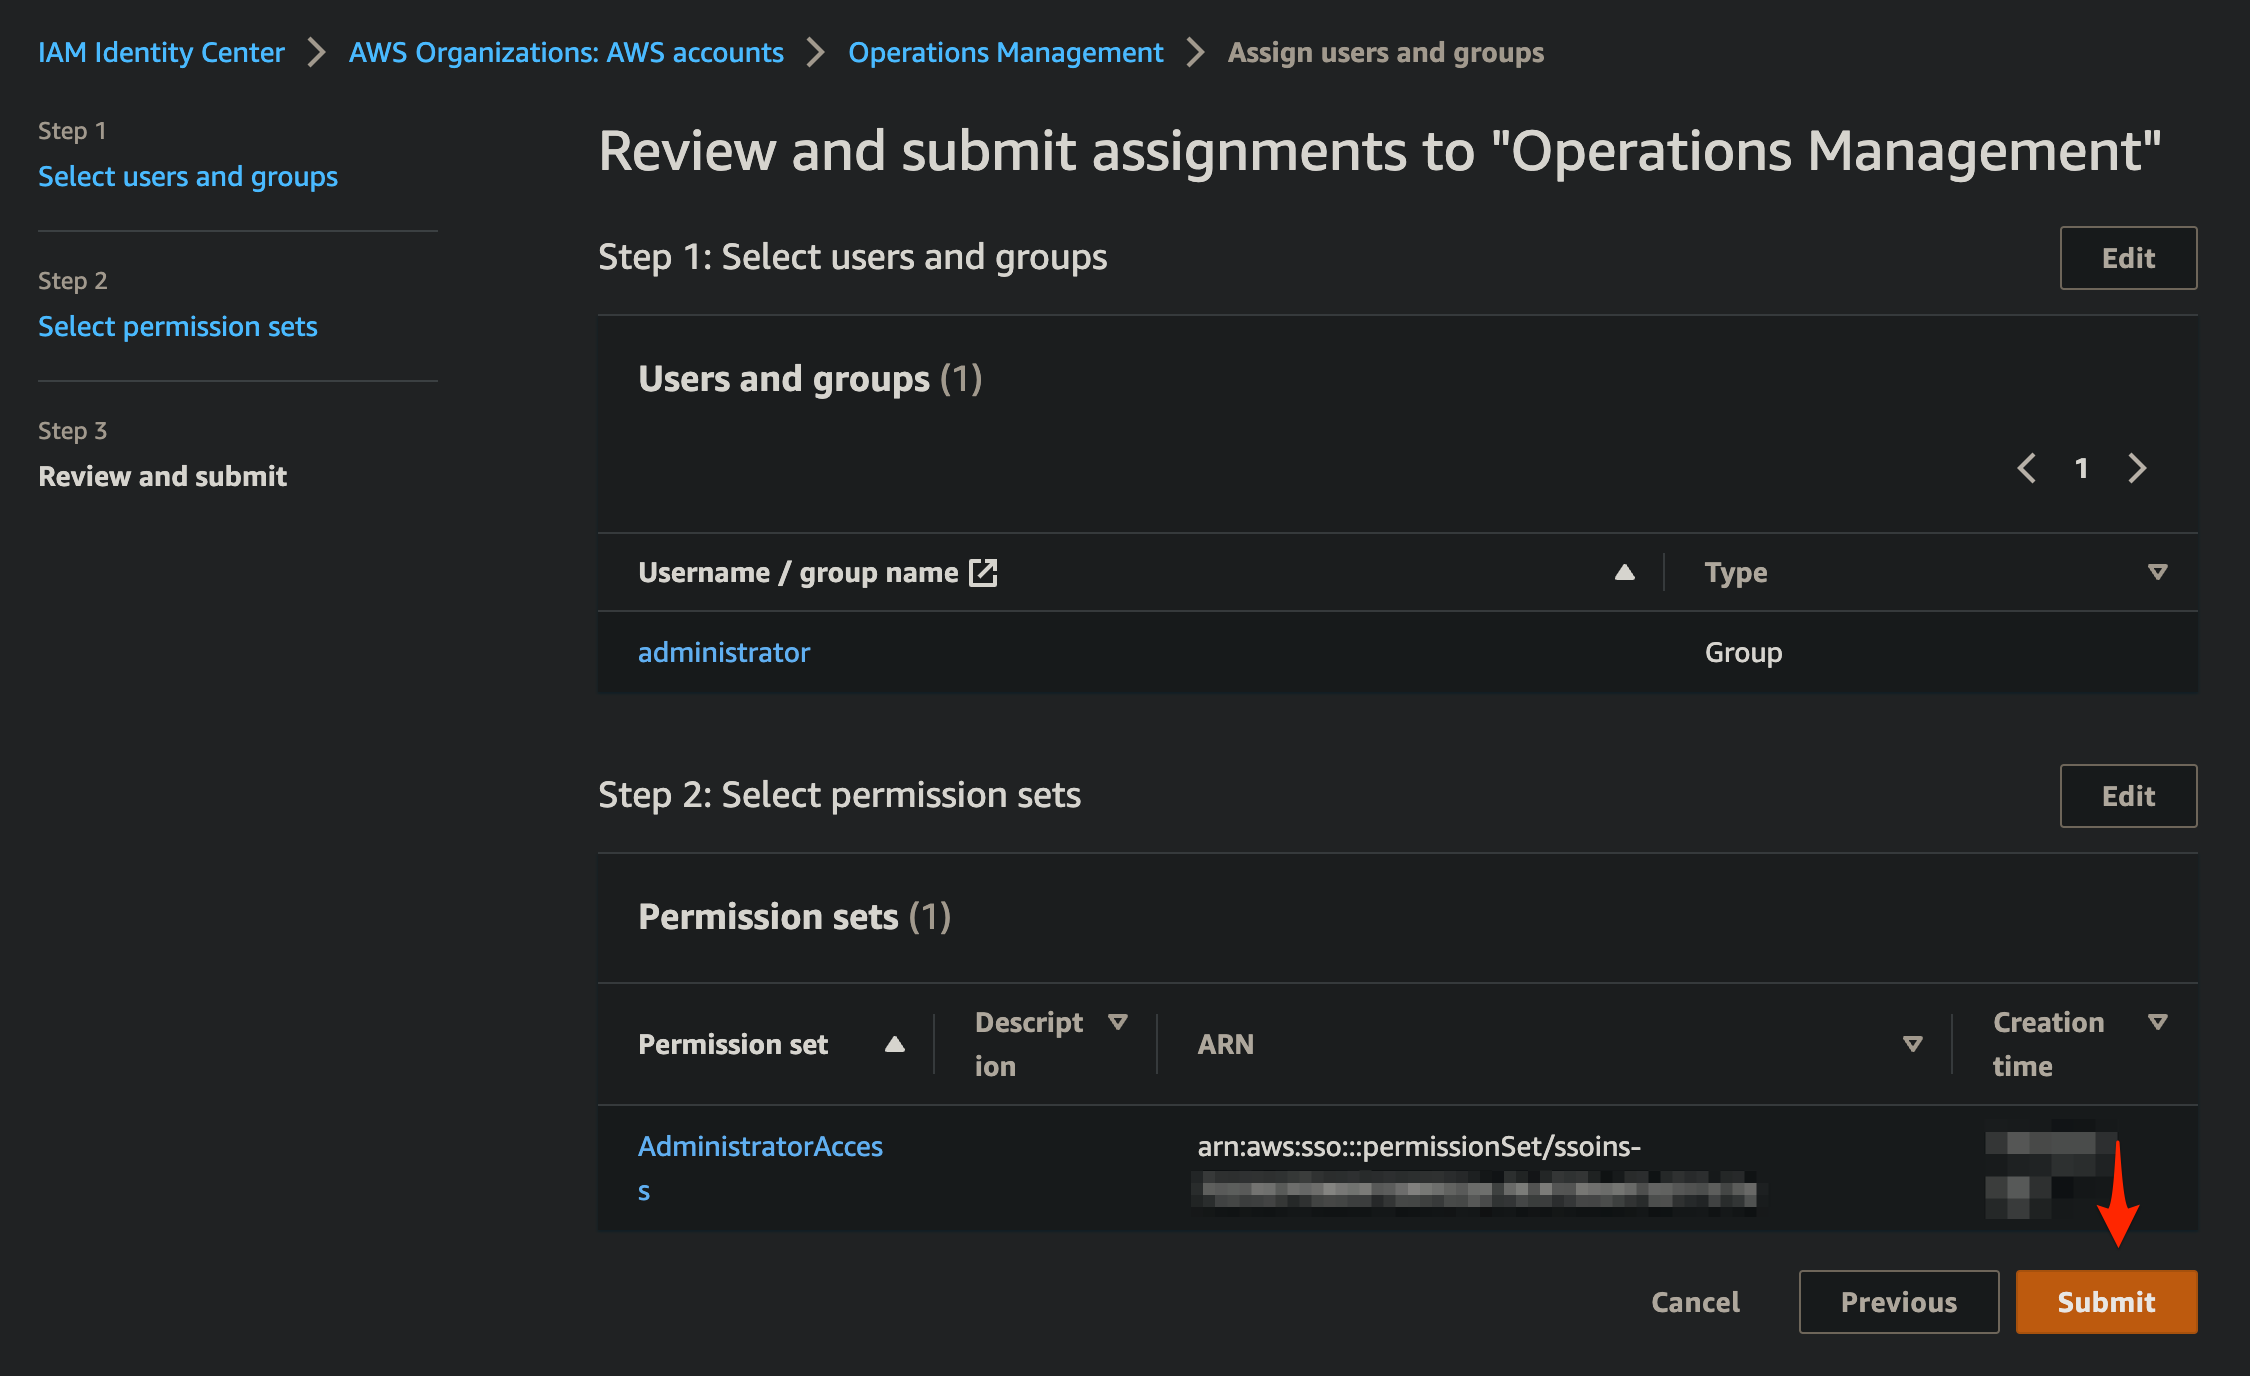Open the AdministratorAccess permission set link
This screenshot has height=1376, width=2250.
point(760,1168)
